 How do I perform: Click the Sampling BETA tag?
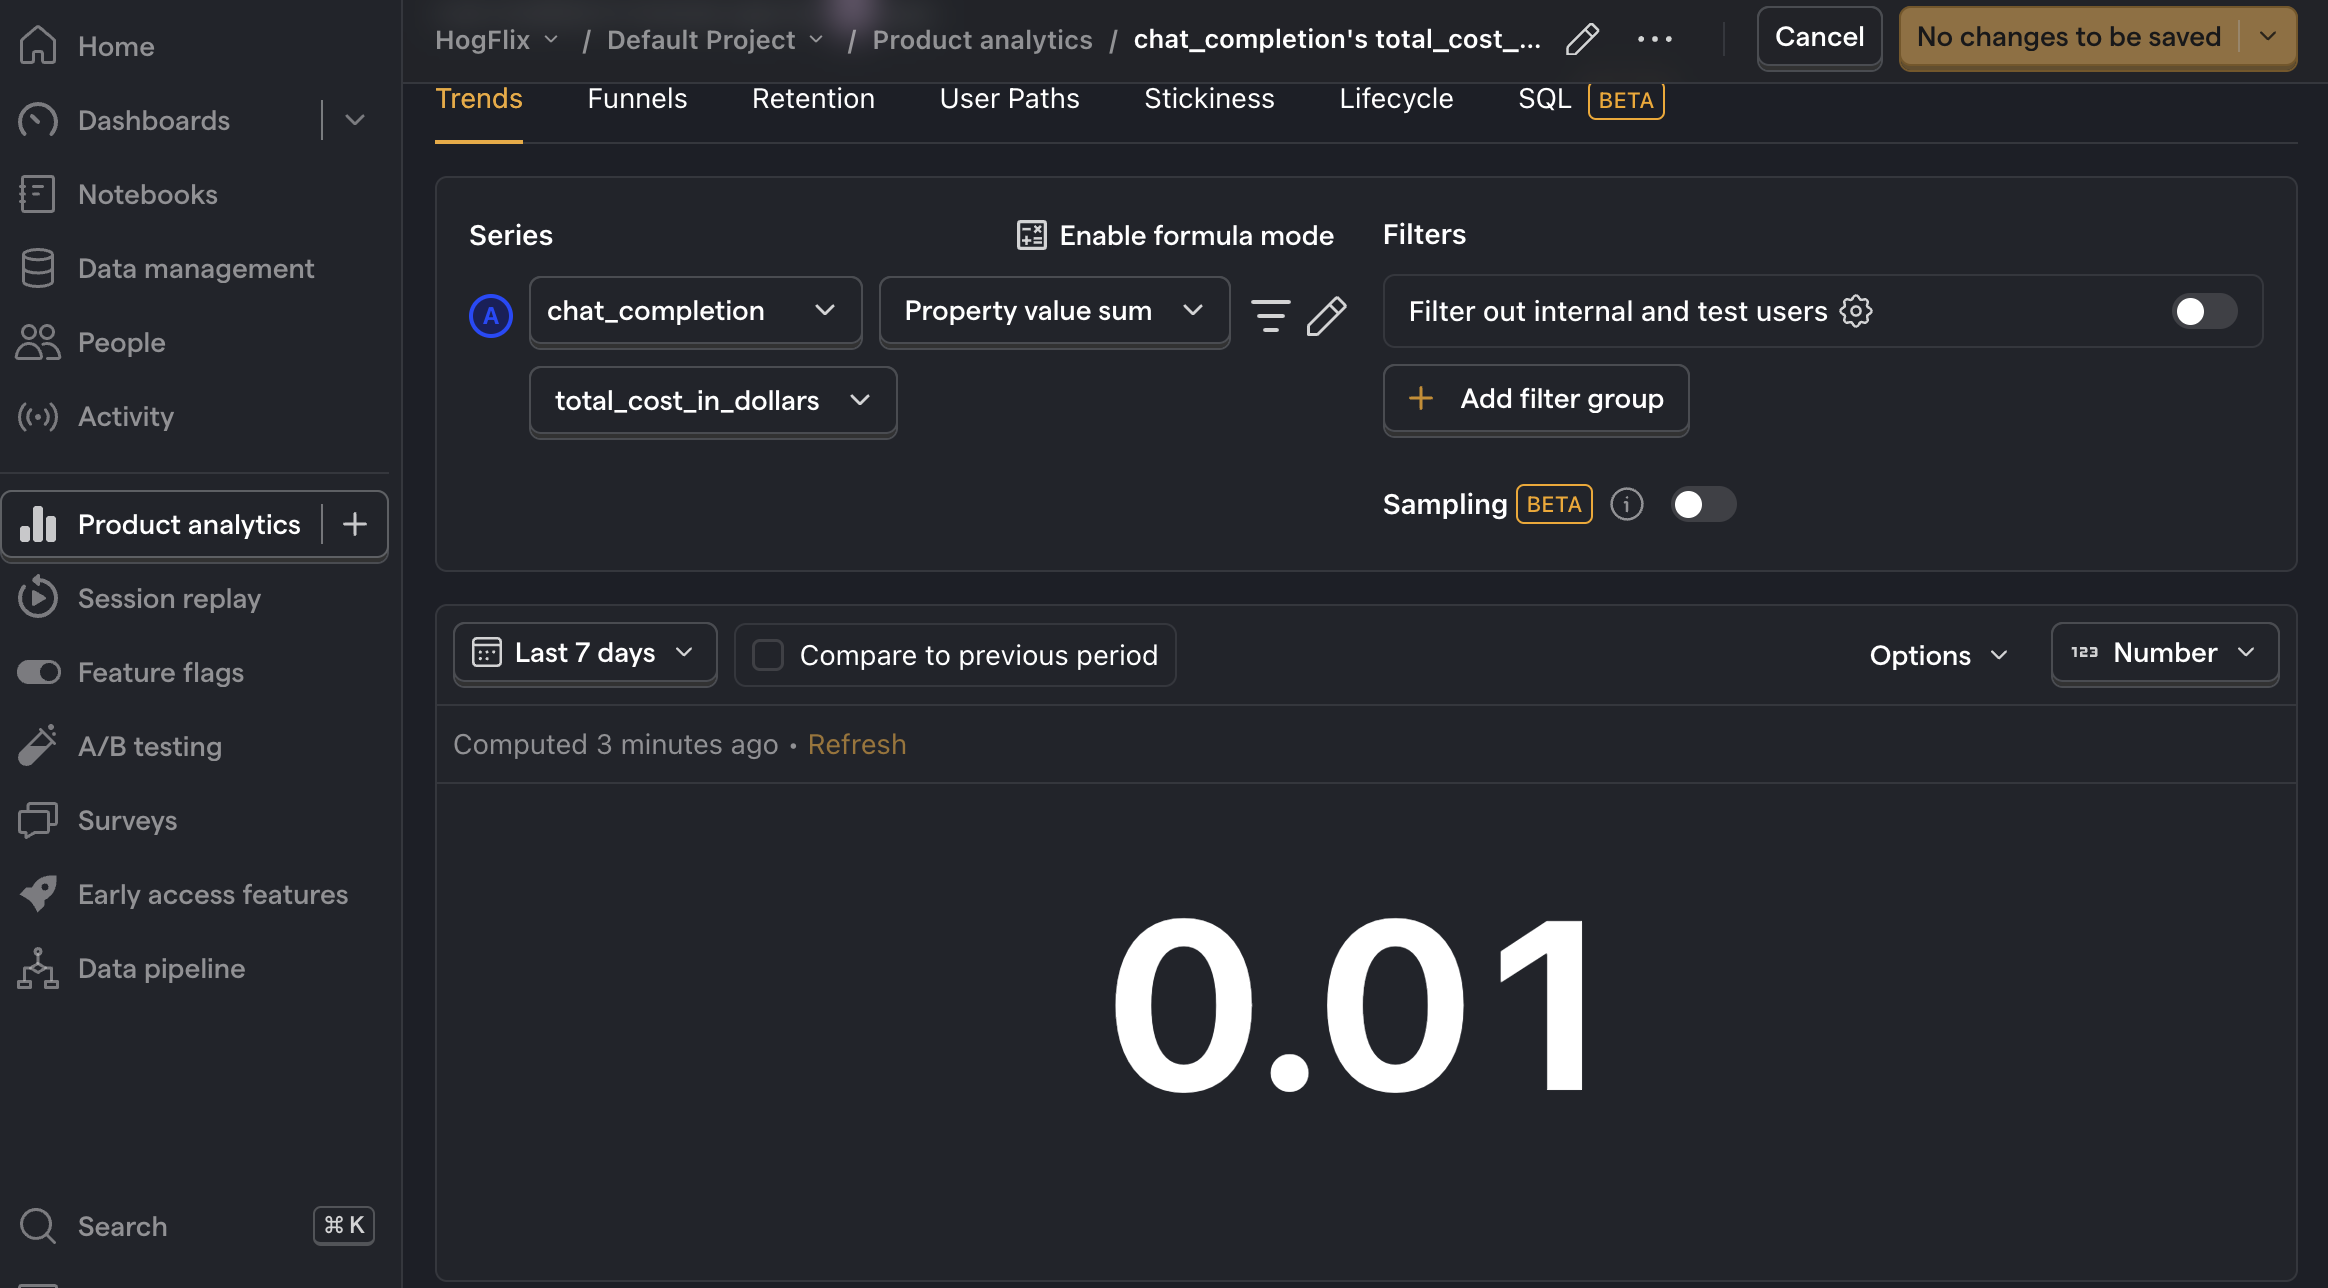click(1554, 504)
